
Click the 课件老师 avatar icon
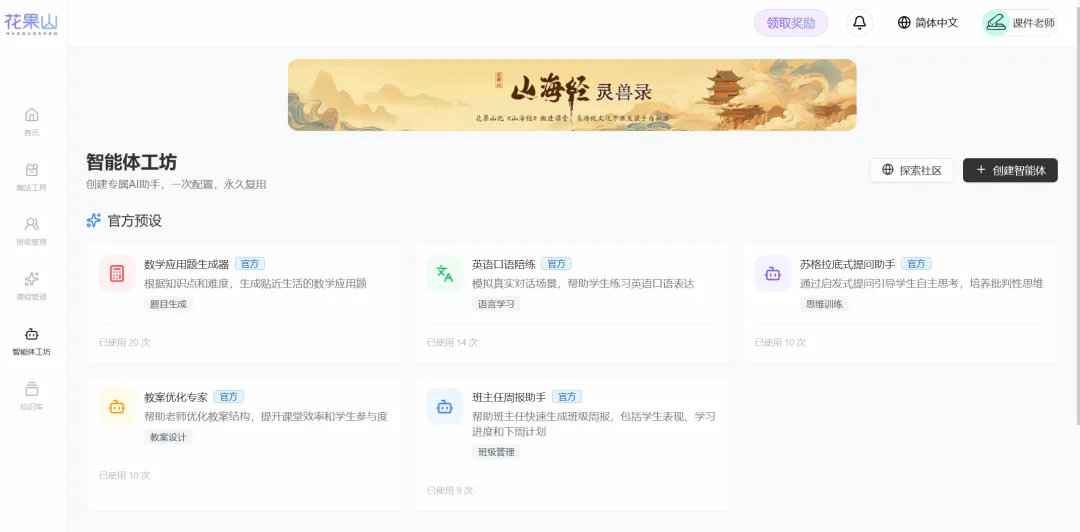click(995, 23)
